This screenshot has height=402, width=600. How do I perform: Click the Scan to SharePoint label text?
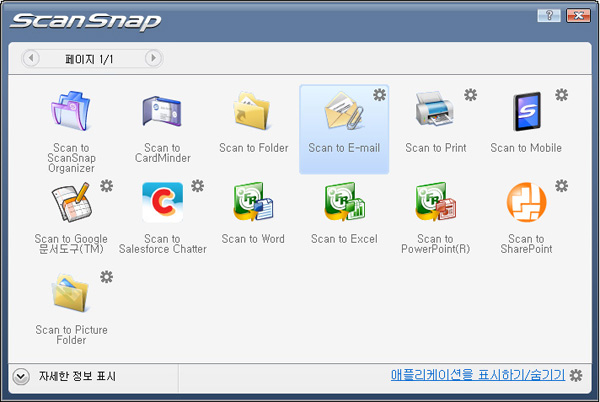point(526,244)
